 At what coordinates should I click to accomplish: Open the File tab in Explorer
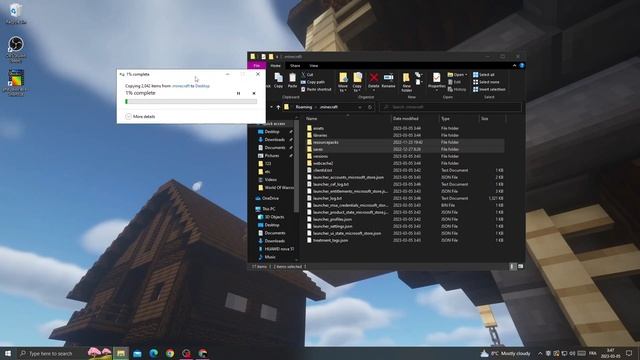click(257, 65)
